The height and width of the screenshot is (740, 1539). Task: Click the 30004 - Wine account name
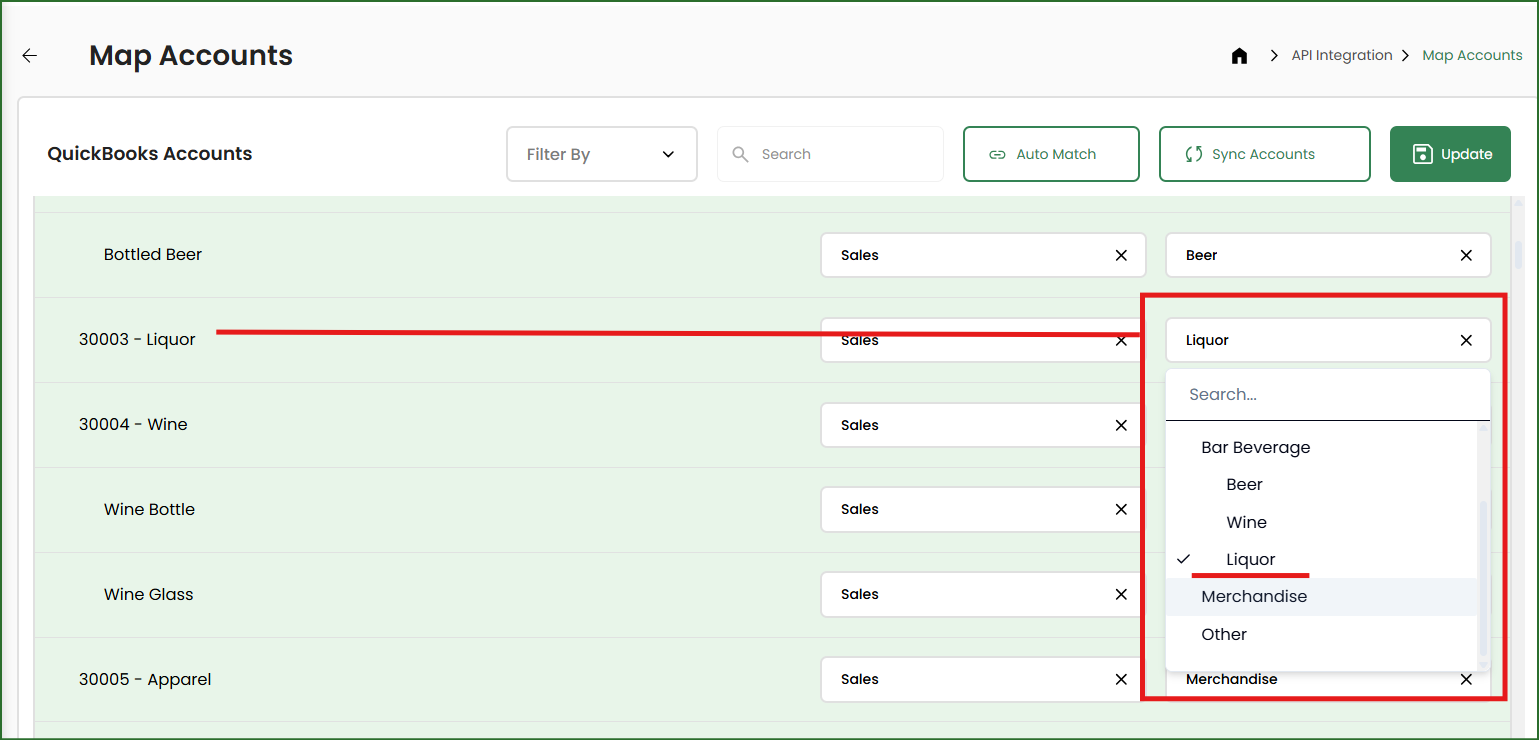[133, 425]
